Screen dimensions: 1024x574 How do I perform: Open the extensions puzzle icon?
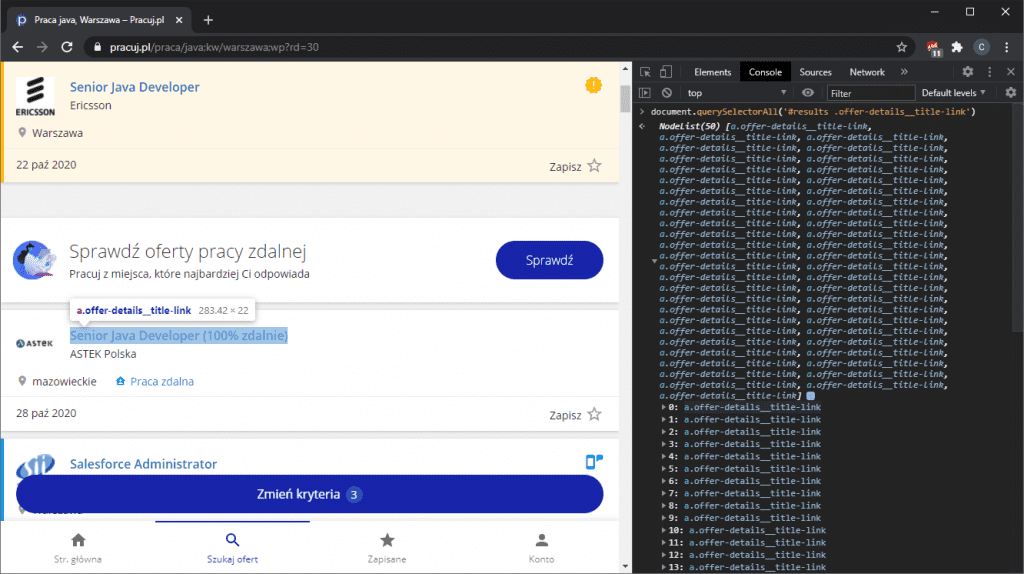[x=957, y=47]
